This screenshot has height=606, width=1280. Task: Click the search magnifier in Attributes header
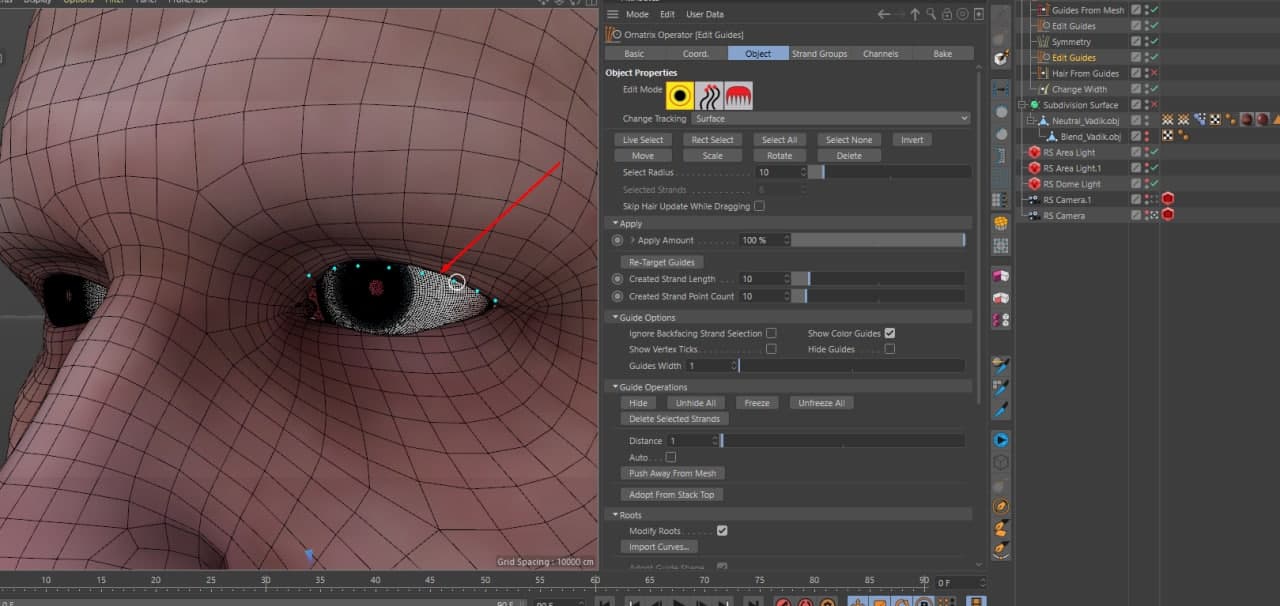point(931,14)
